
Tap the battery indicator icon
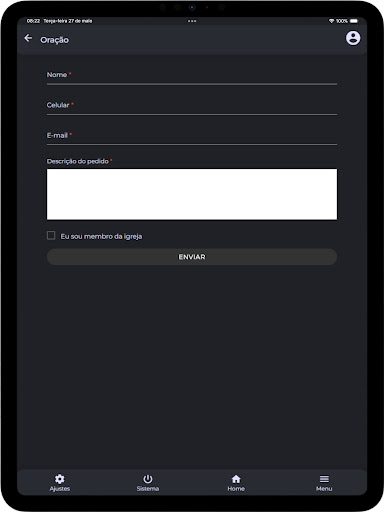pyautogui.click(x=354, y=21)
